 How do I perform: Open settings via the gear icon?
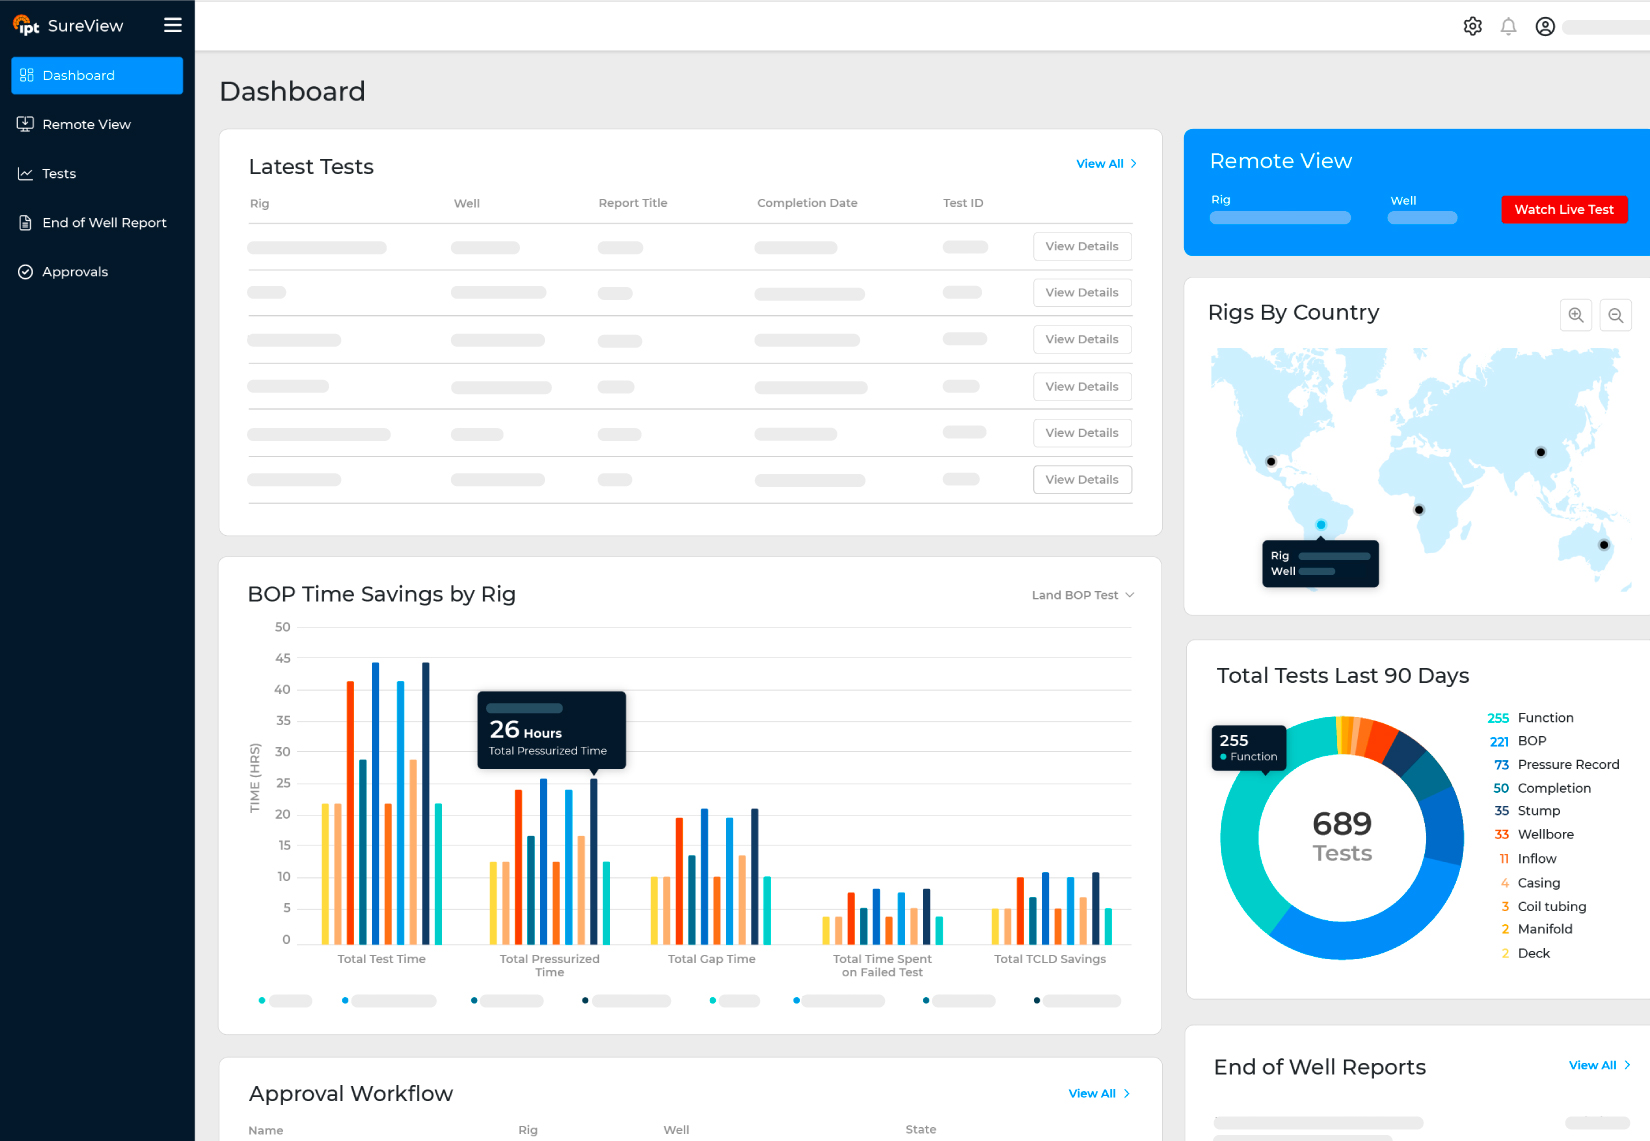(x=1472, y=27)
